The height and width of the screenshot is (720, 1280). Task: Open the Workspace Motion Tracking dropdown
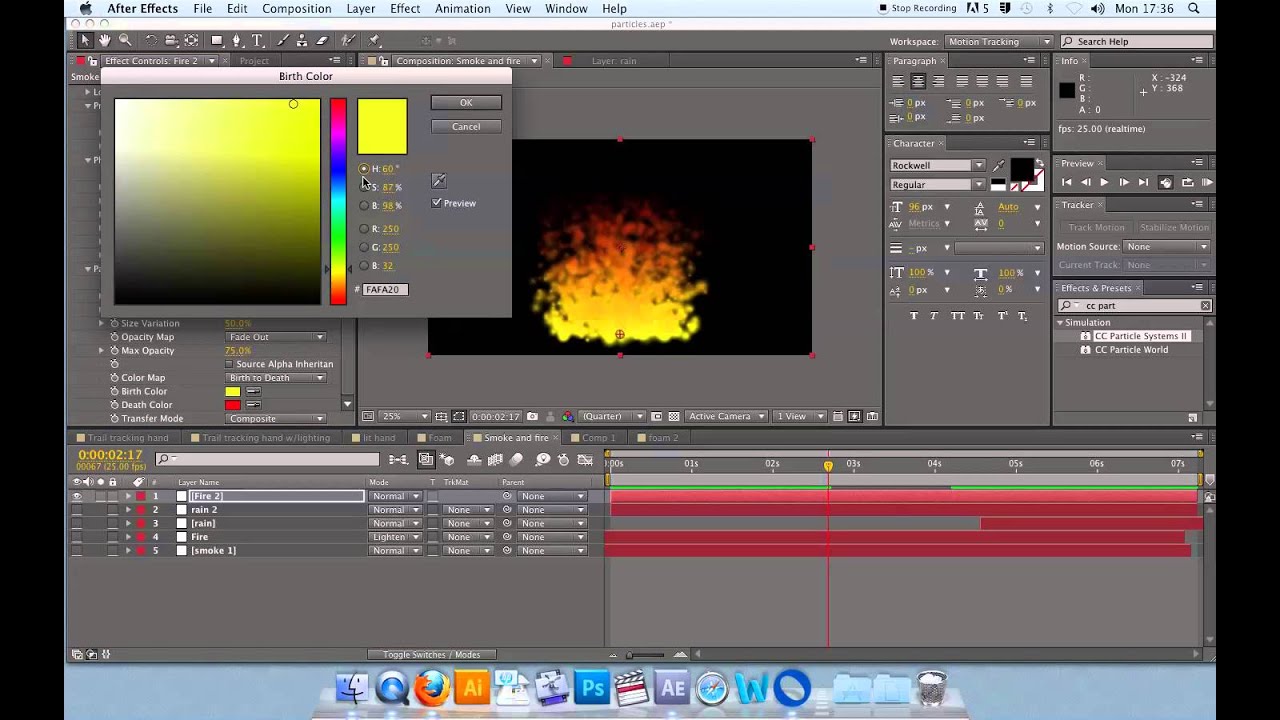point(998,42)
